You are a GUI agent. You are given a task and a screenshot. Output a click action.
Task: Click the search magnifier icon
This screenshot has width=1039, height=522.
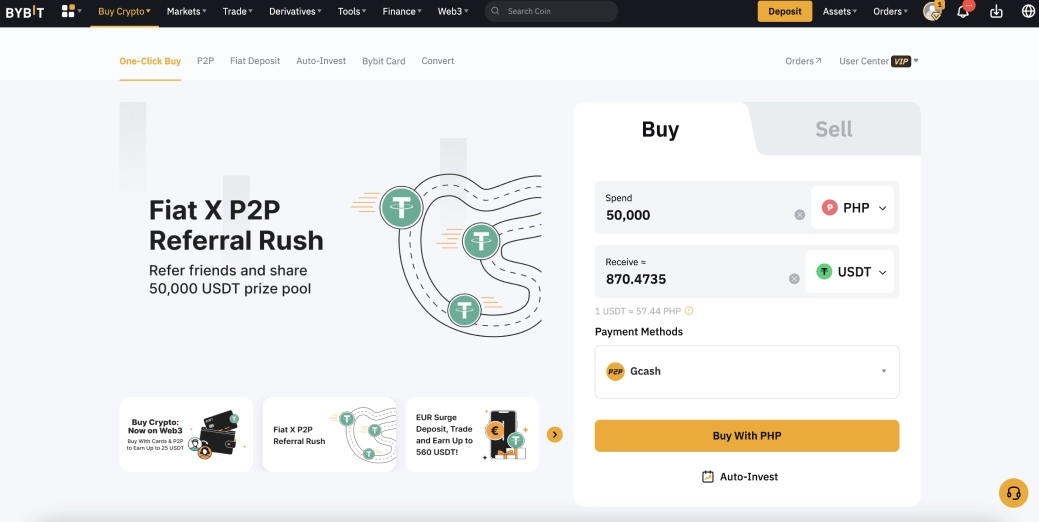click(x=496, y=11)
